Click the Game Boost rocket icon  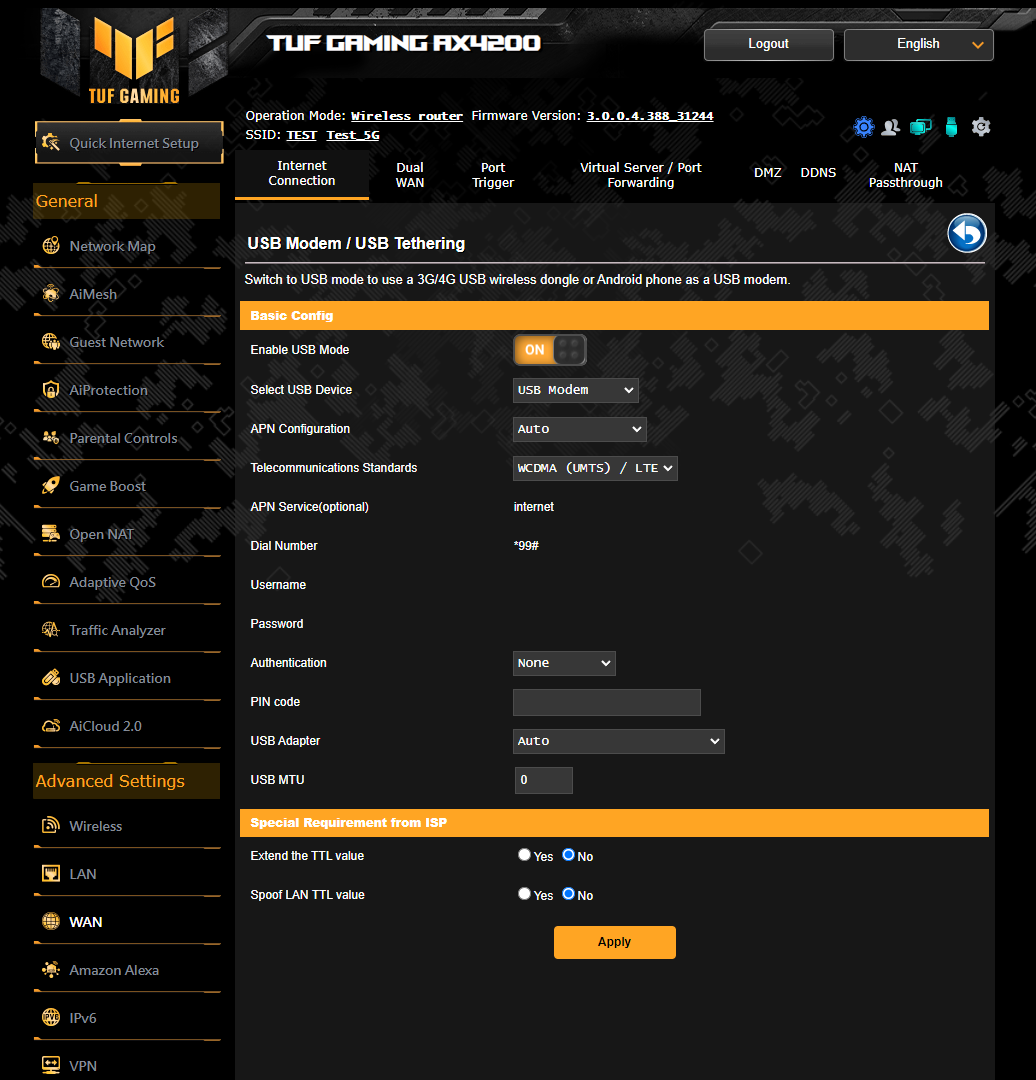pos(51,486)
